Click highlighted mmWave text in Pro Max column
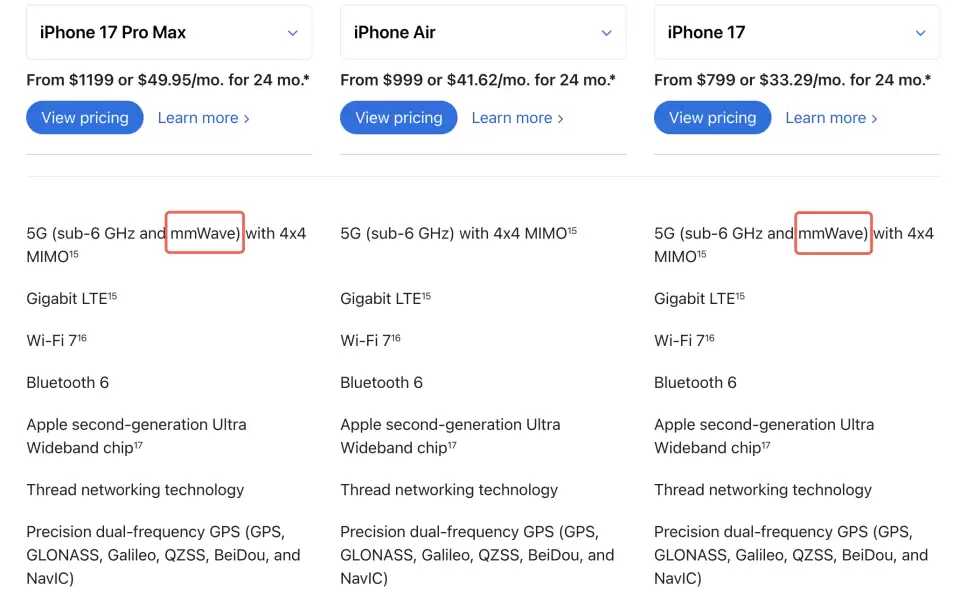This screenshot has width=960, height=594. 206,233
